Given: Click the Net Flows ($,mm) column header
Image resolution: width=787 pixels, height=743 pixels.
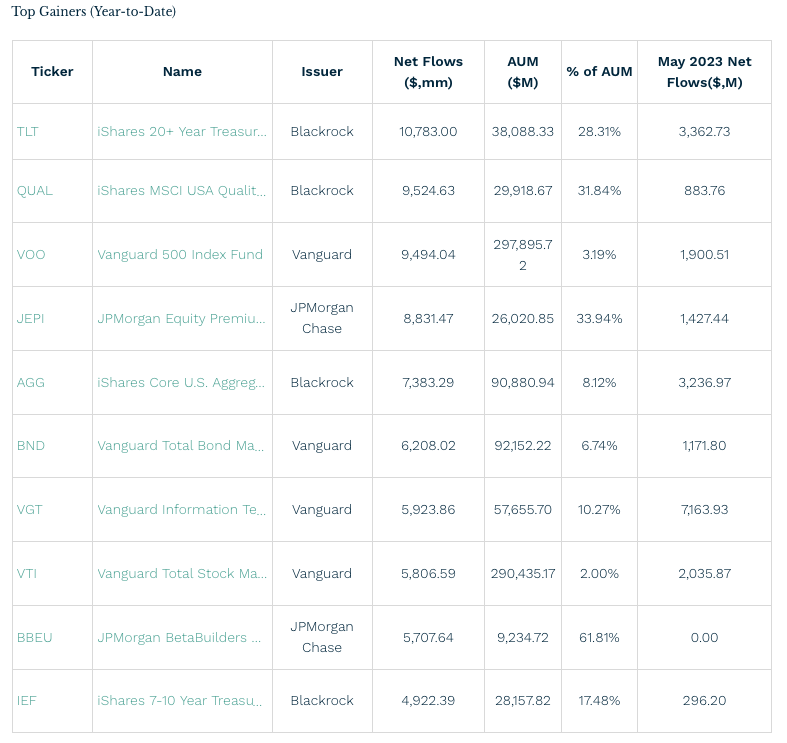Looking at the screenshot, I should [x=428, y=72].
